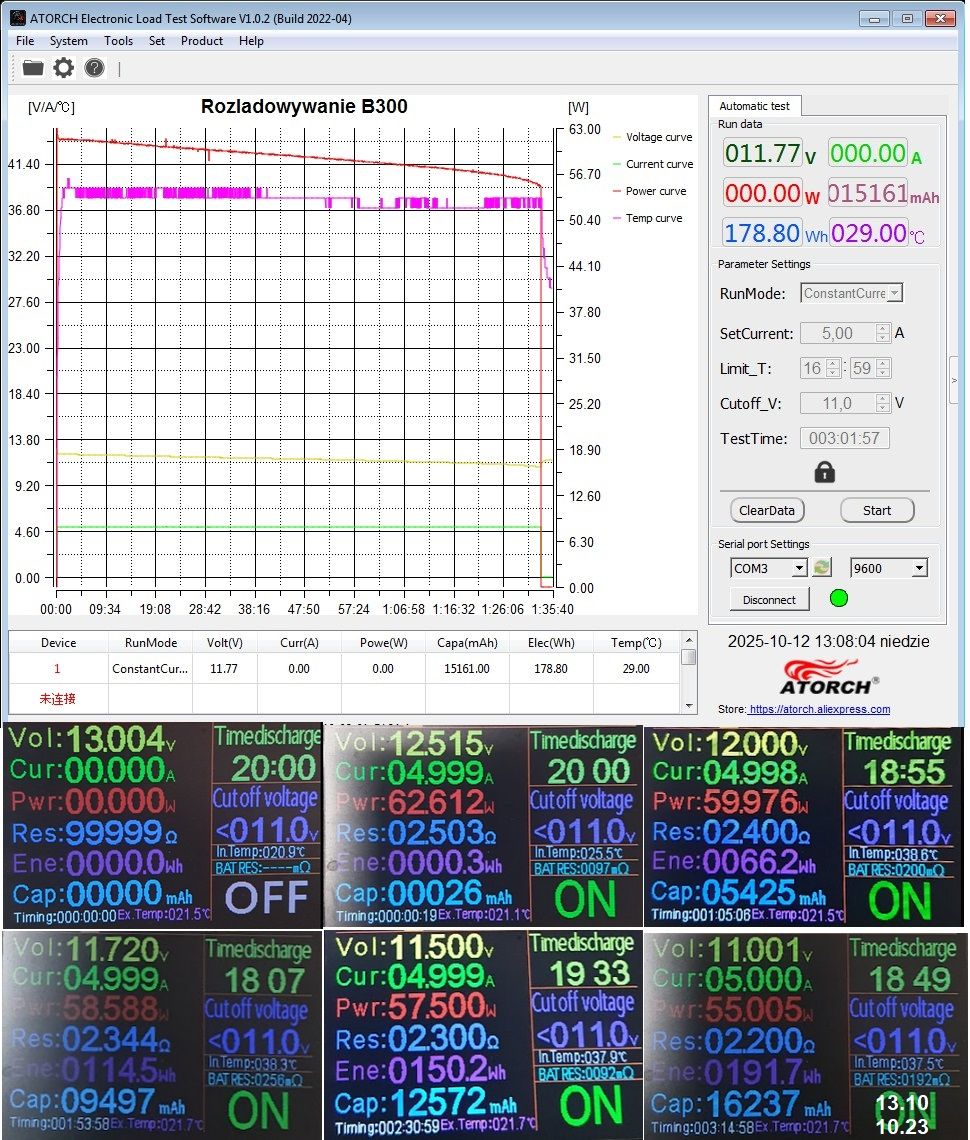Refresh serial port list icon
Image resolution: width=970 pixels, height=1140 pixels.
pos(822,568)
